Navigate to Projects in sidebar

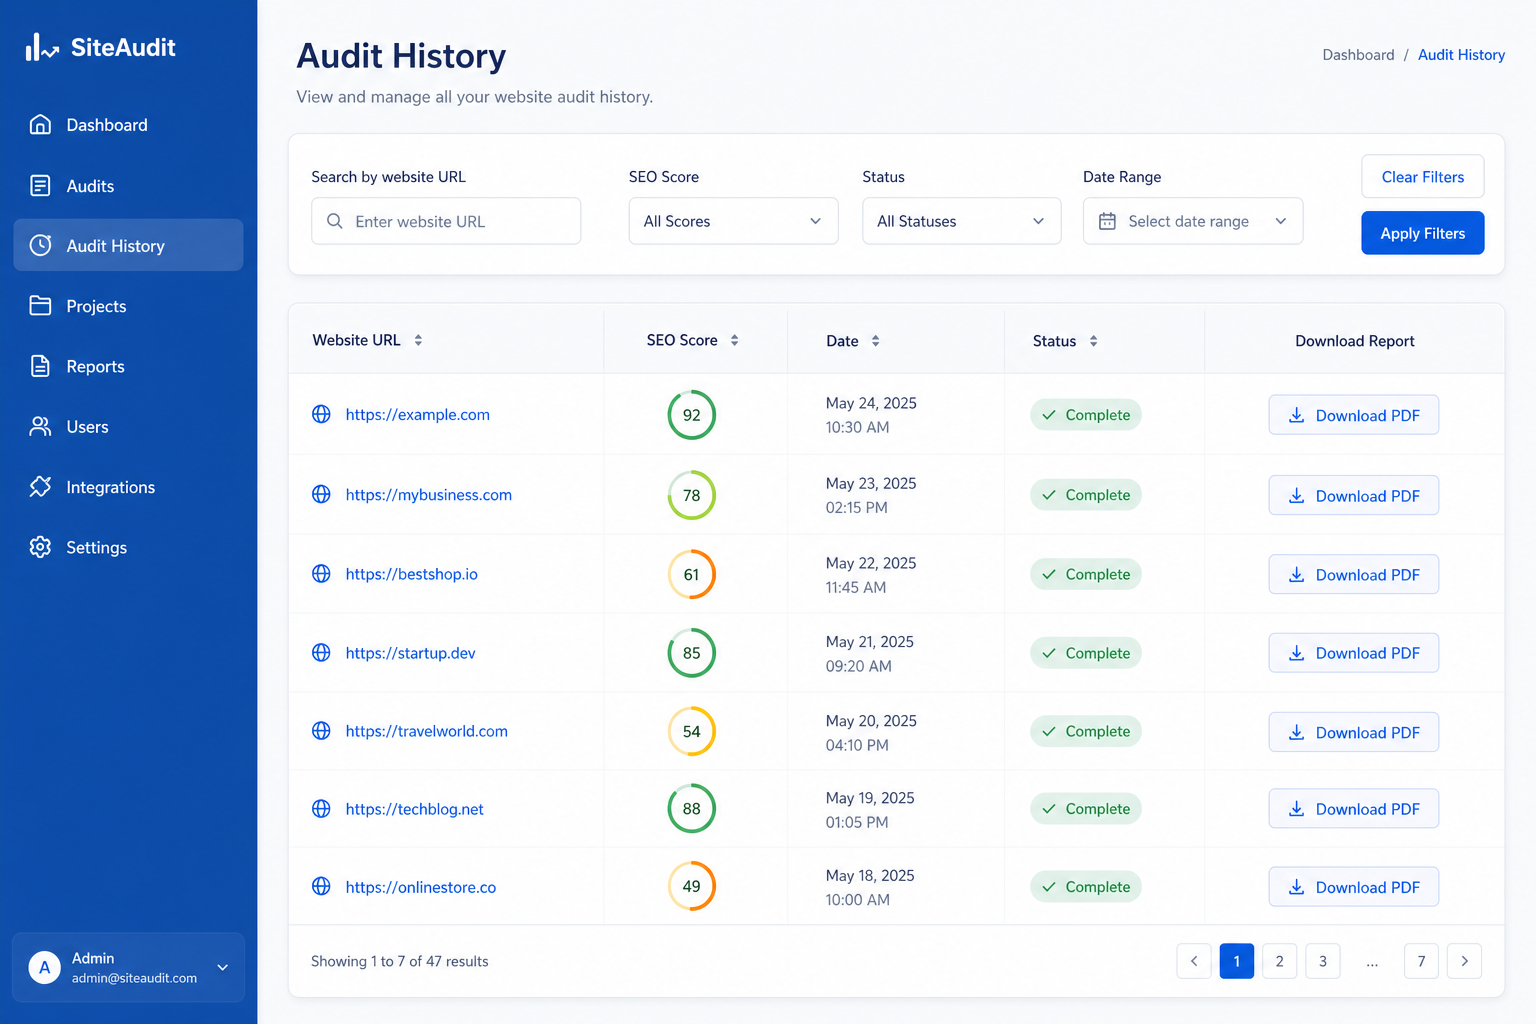128,306
